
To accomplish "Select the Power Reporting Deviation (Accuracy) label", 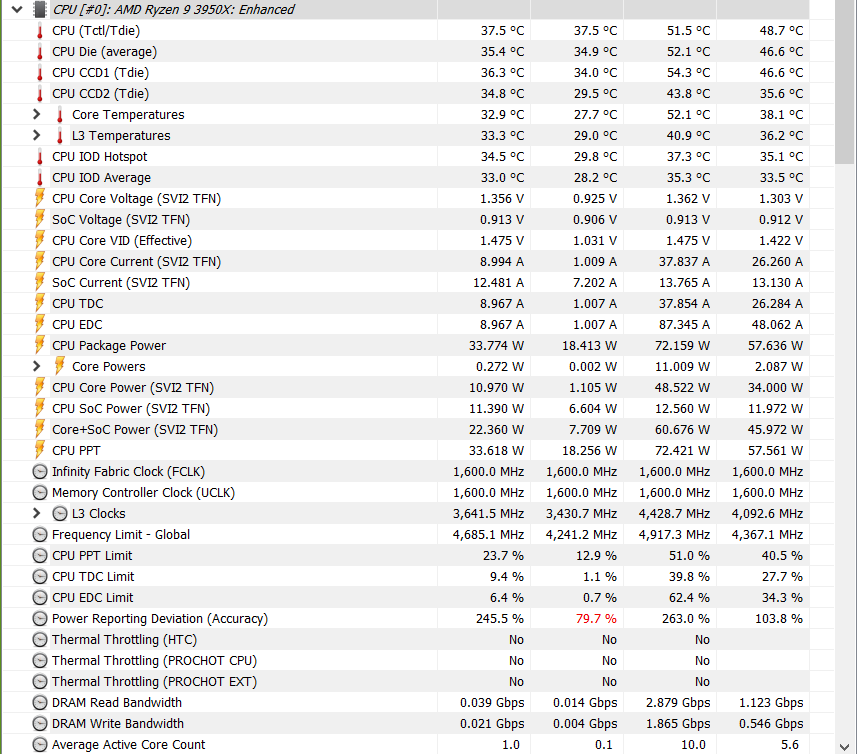I will (x=160, y=618).
